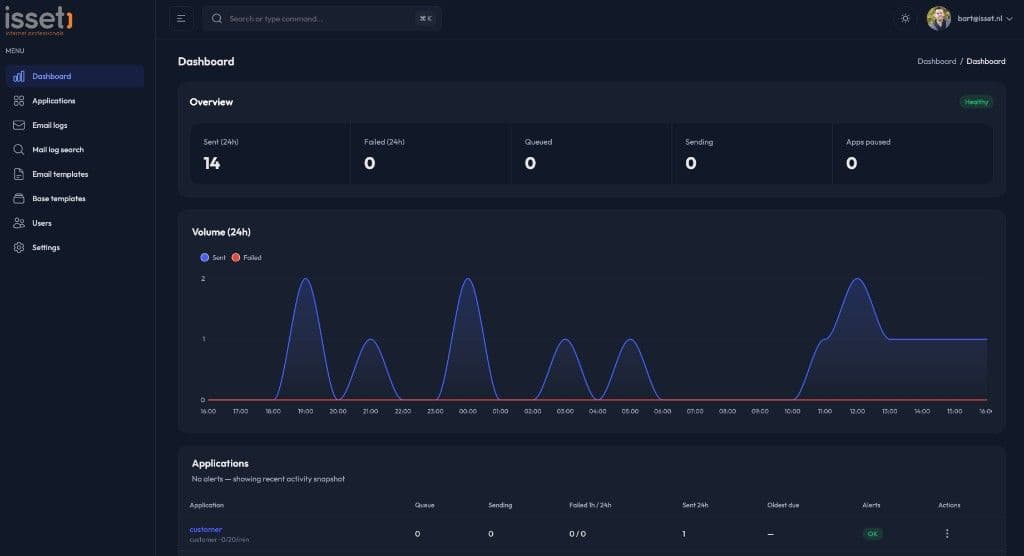This screenshot has width=1024, height=556.
Task: Click the Dashboard bar chart icon in sidebar
Action: tap(19, 76)
